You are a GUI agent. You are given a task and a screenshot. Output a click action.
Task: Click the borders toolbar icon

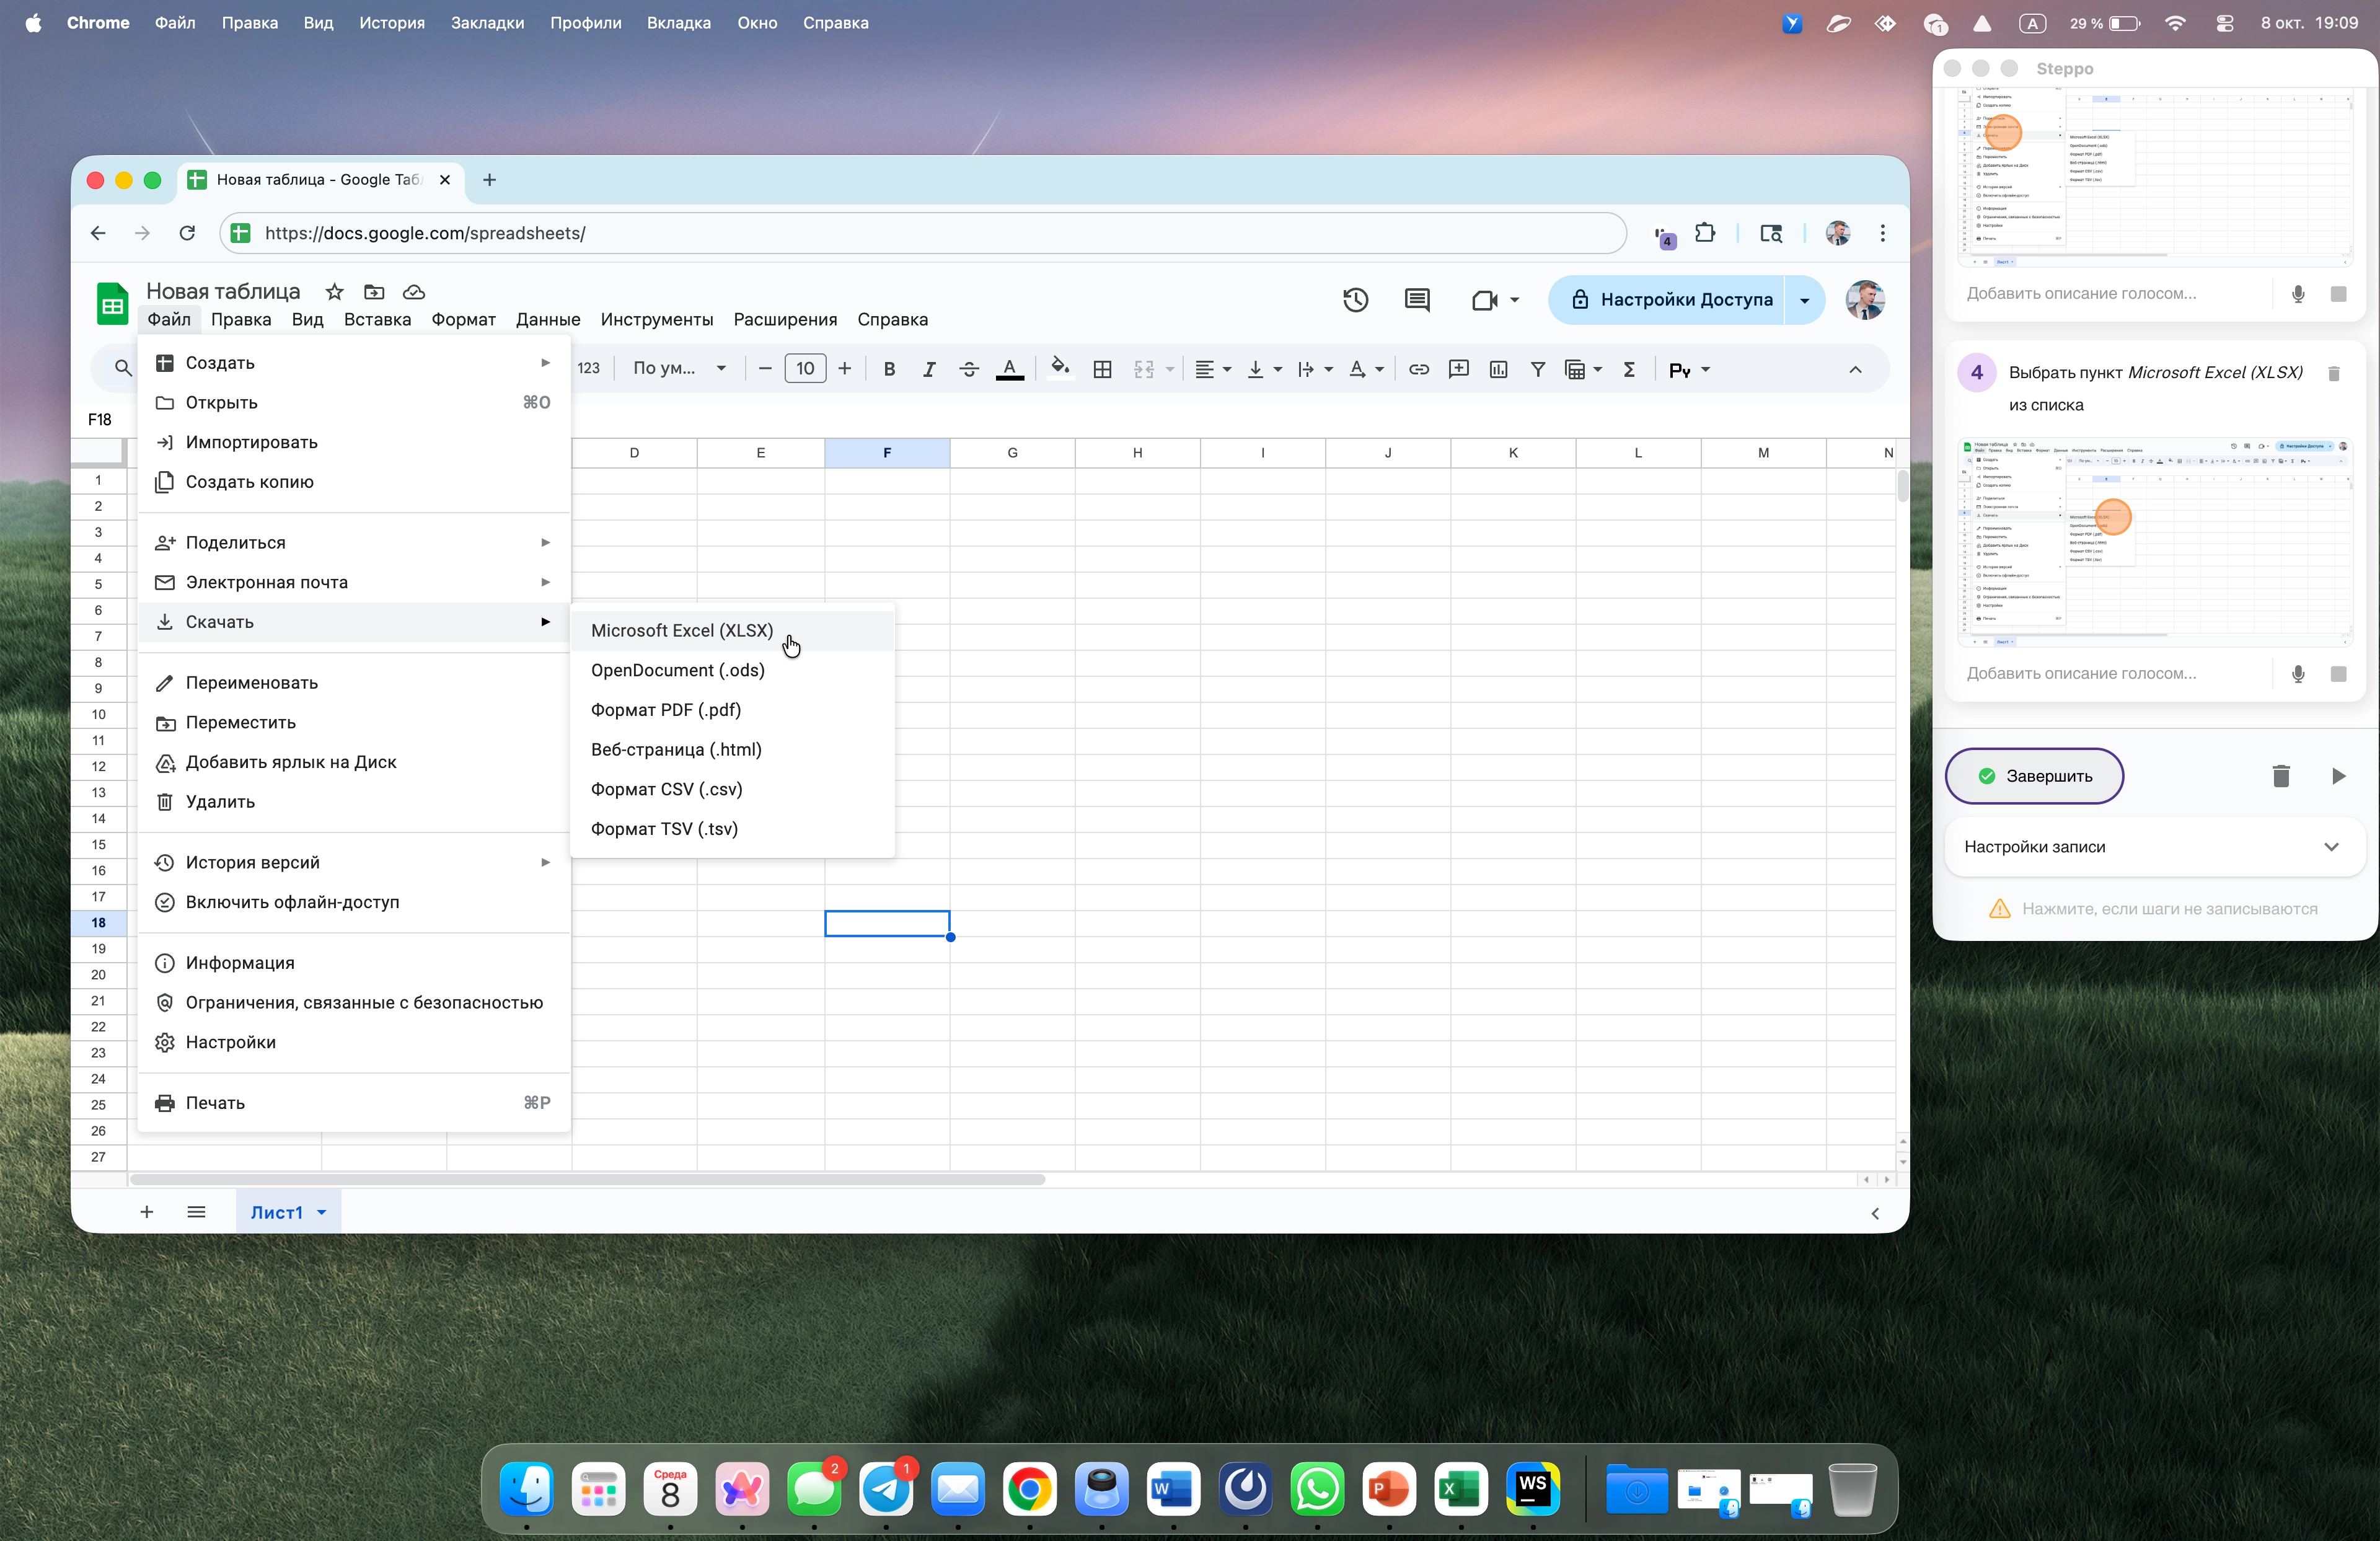(x=1102, y=369)
